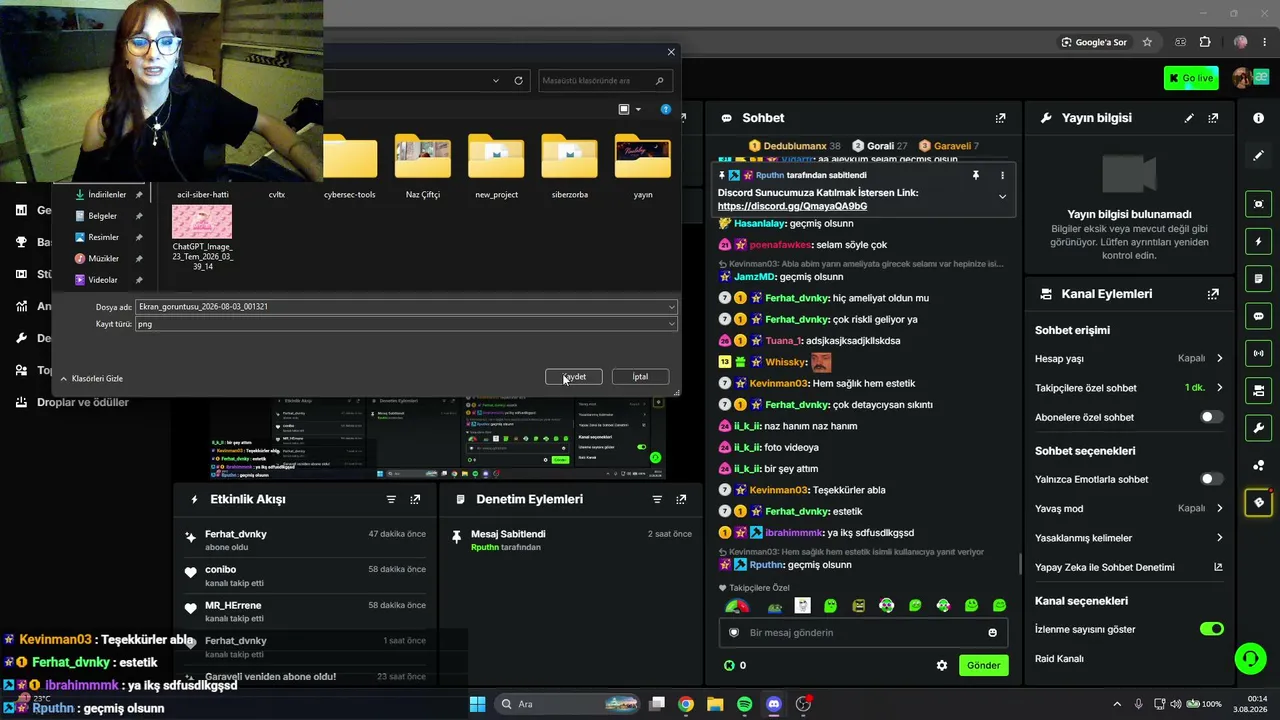Click the lightning bolt sidebar icon

(1258, 241)
